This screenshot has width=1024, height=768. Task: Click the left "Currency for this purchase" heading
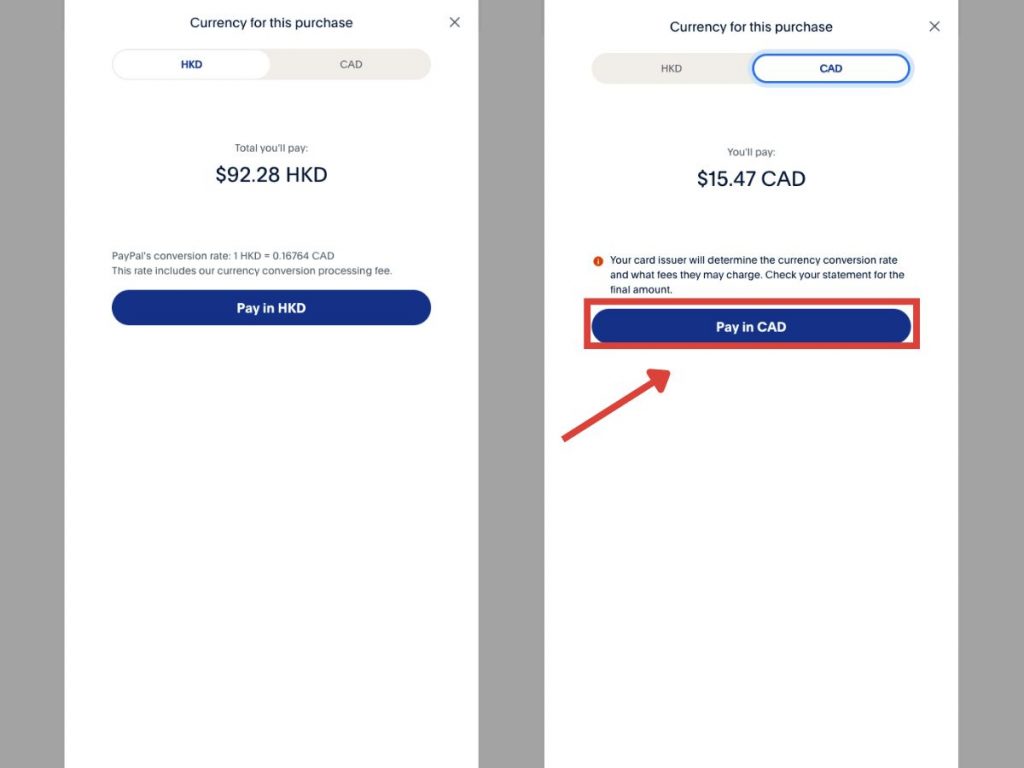pyautogui.click(x=271, y=22)
